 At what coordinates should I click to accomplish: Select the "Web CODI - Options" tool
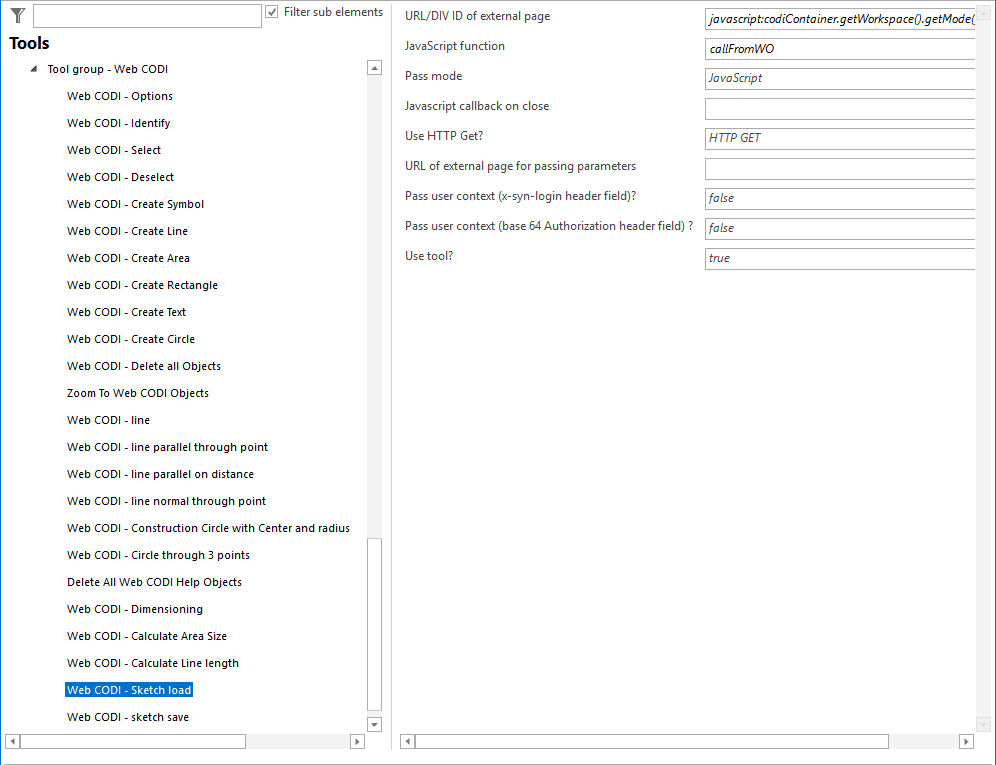click(x=119, y=96)
